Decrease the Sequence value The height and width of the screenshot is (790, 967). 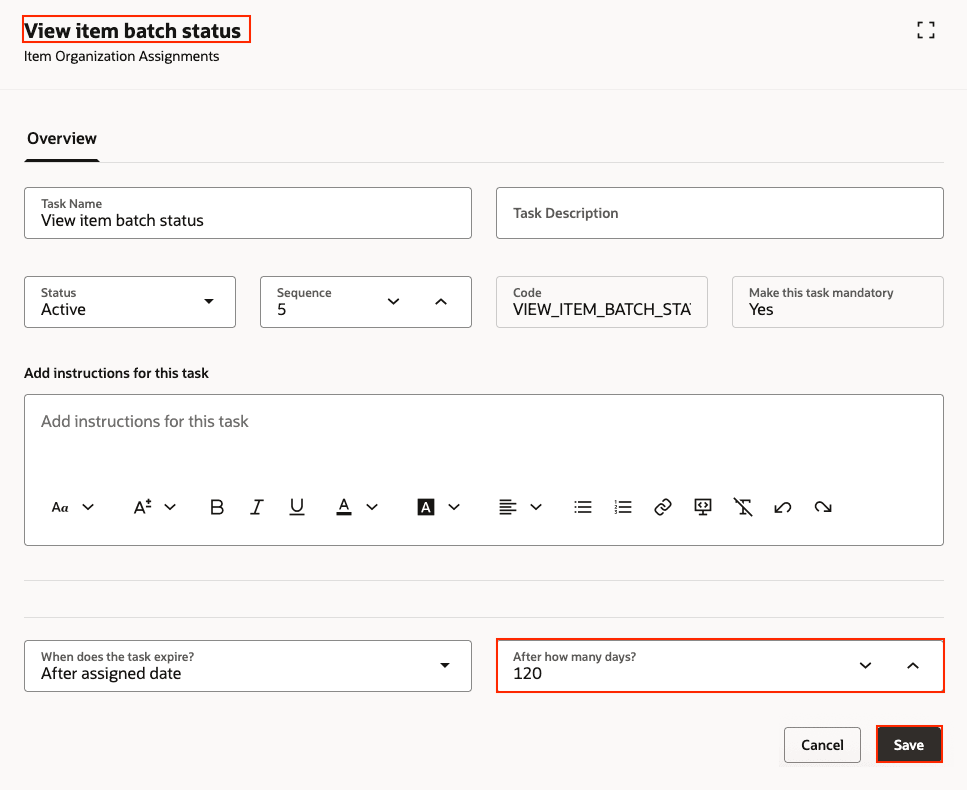coord(393,302)
